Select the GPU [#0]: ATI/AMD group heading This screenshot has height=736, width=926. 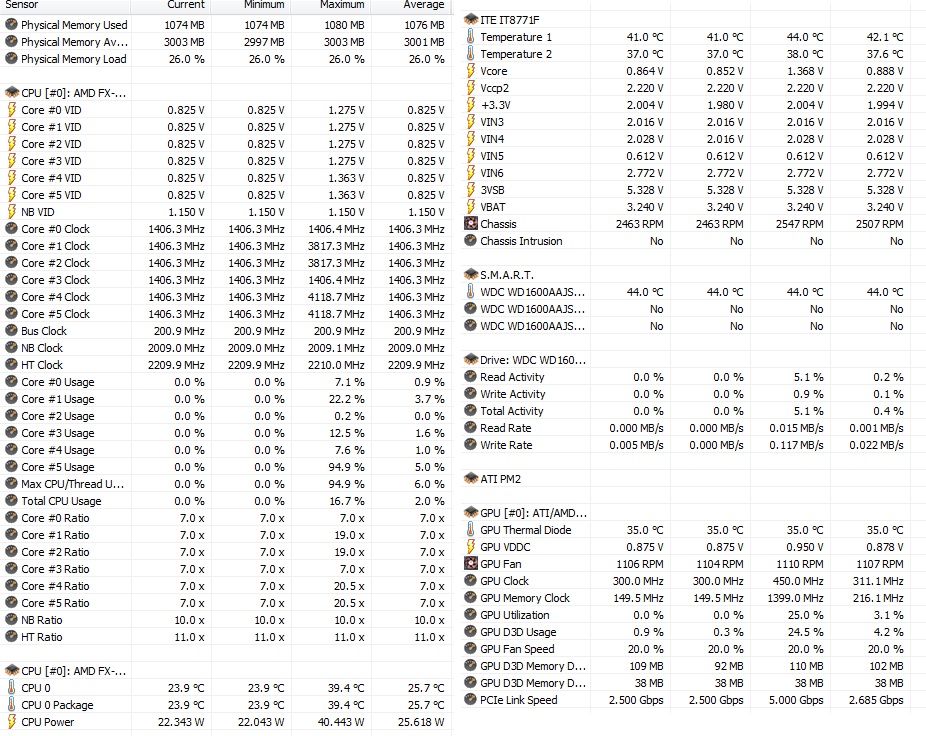[534, 513]
